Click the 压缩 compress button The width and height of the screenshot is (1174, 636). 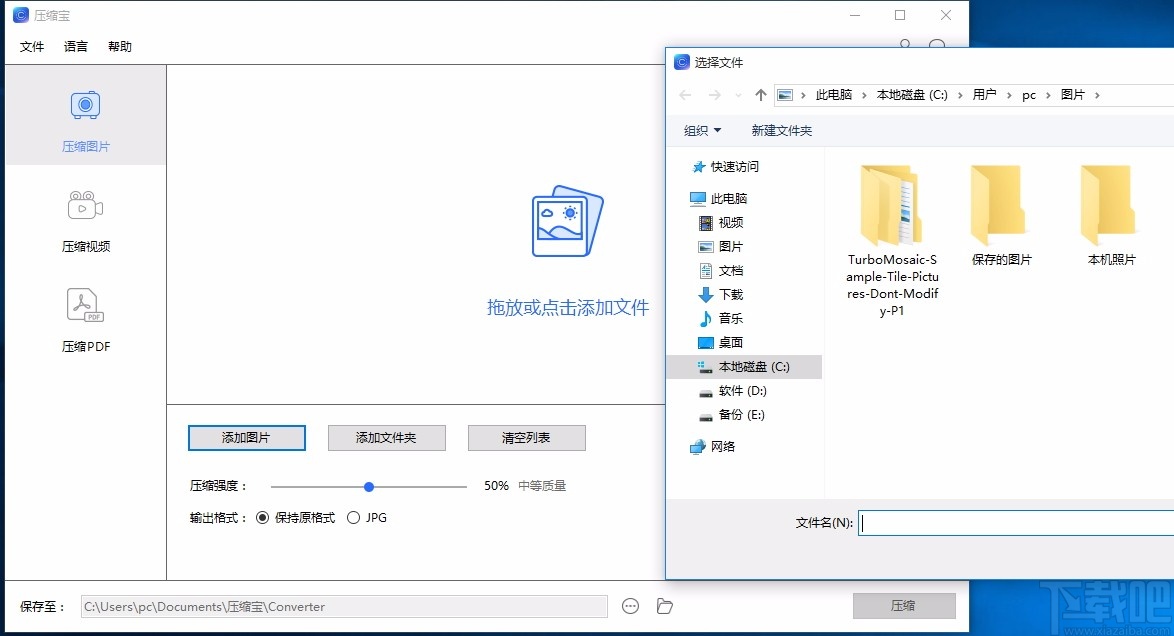[x=904, y=606]
